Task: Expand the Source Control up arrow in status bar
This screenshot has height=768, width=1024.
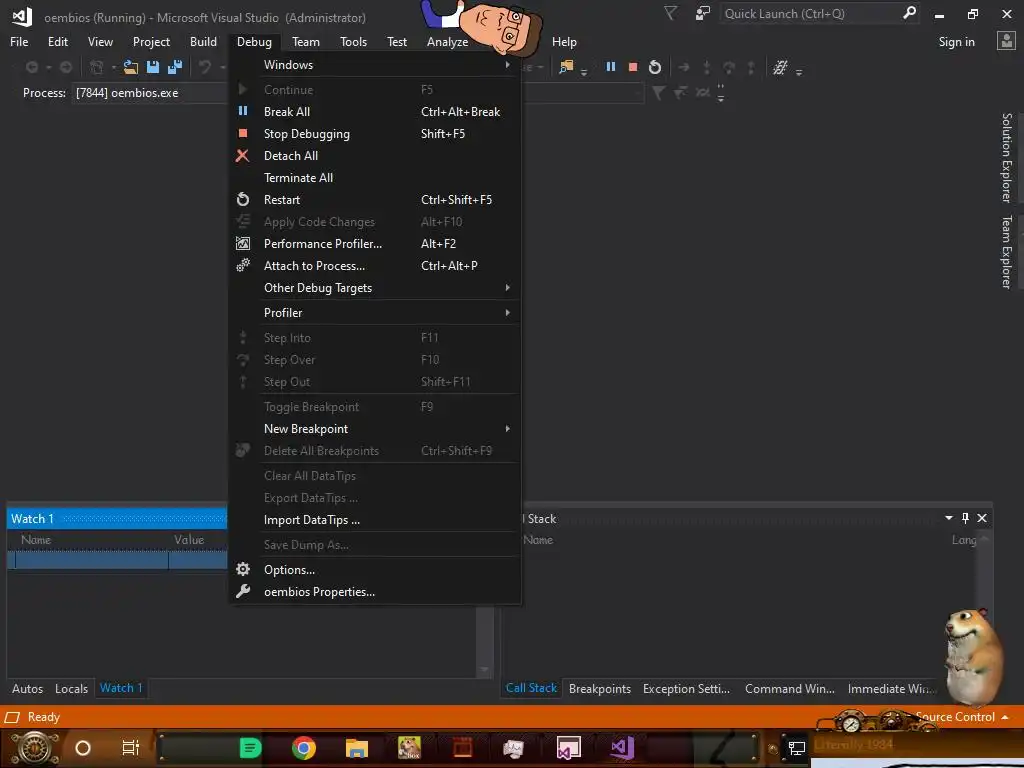Action: click(1004, 717)
